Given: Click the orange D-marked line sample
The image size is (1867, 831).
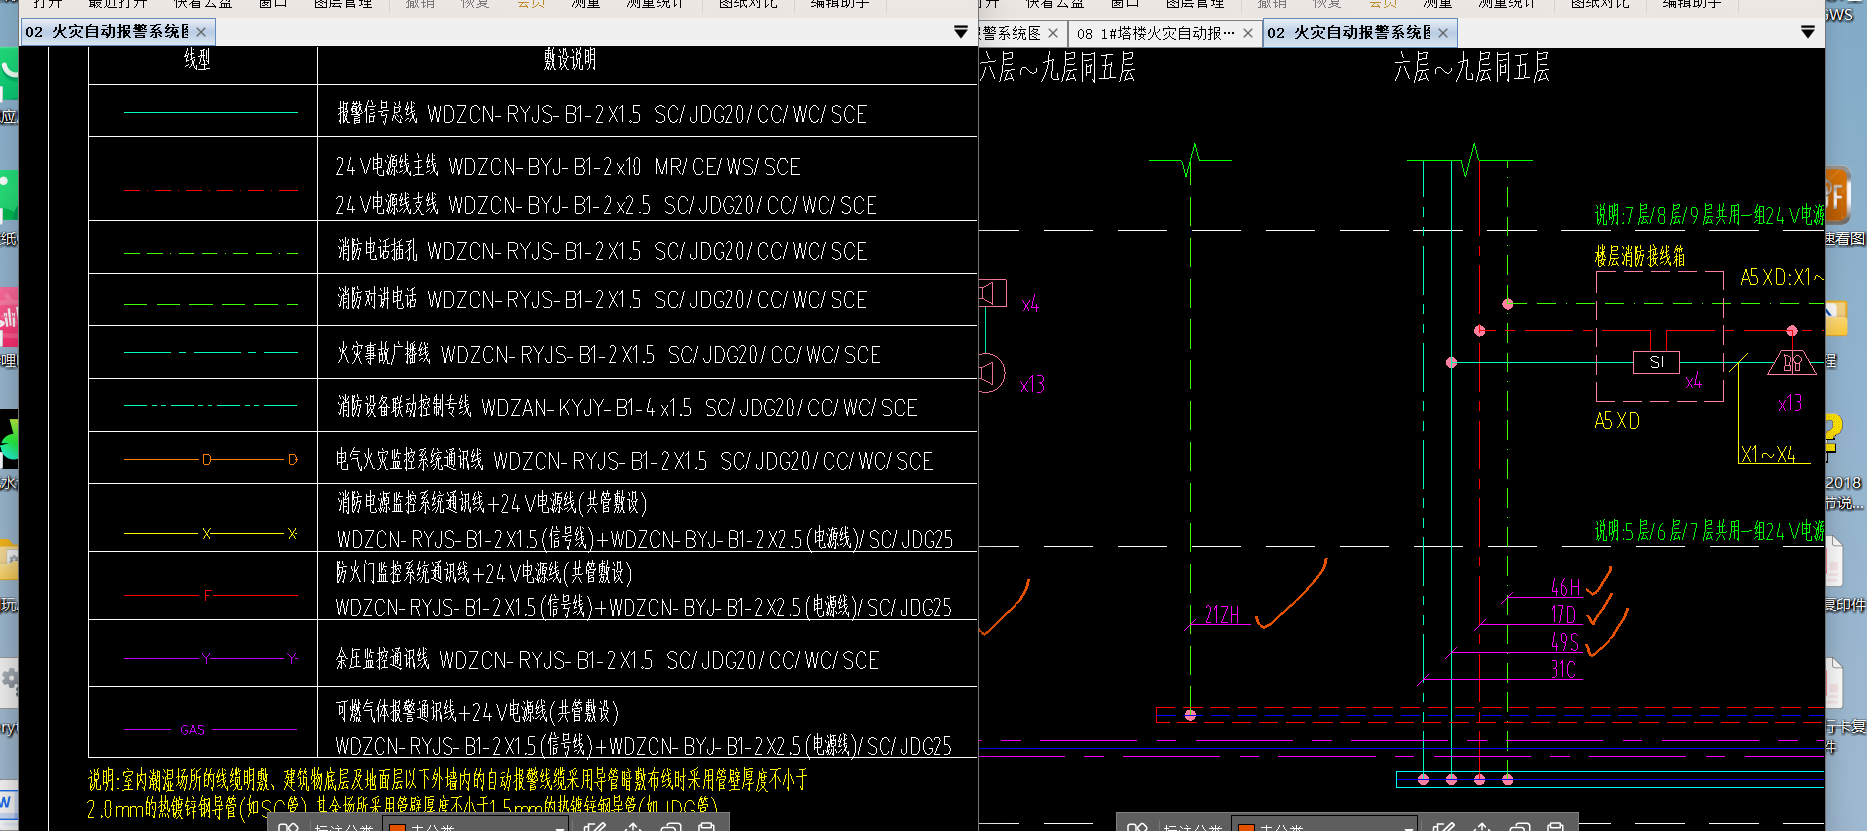Looking at the screenshot, I should click(211, 460).
